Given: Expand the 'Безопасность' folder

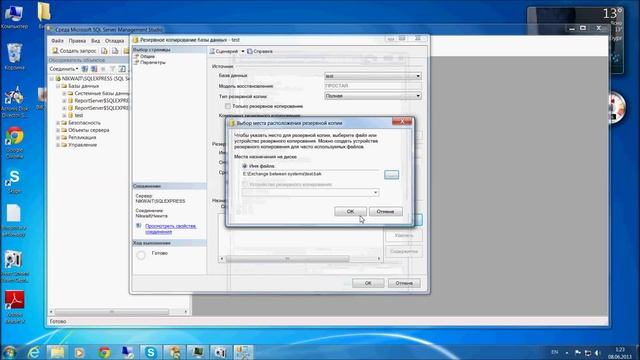Looking at the screenshot, I should pos(58,123).
